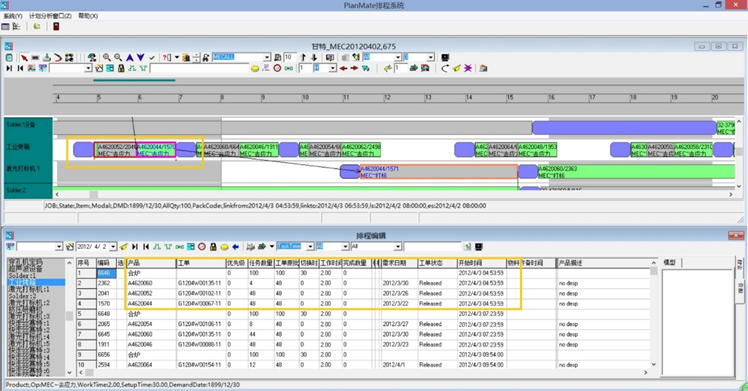Open the 计划分析窗口 menu

click(x=51, y=16)
